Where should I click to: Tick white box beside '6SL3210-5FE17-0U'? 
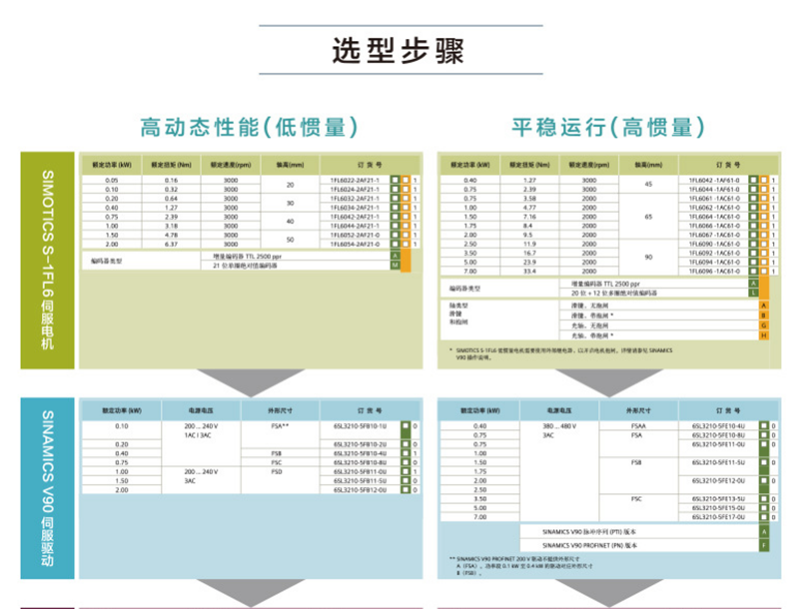(x=764, y=517)
